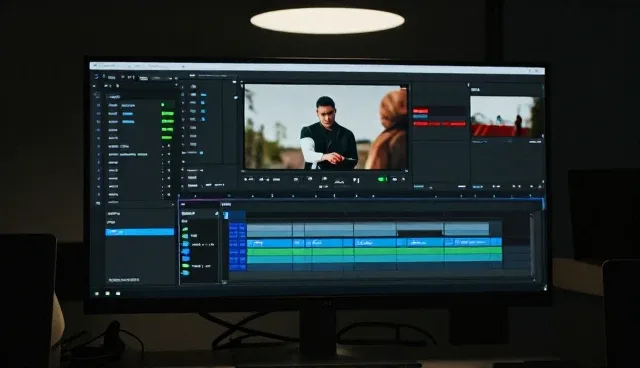Click the playhead marker at timeline start
640x368 pixels.
226,215
